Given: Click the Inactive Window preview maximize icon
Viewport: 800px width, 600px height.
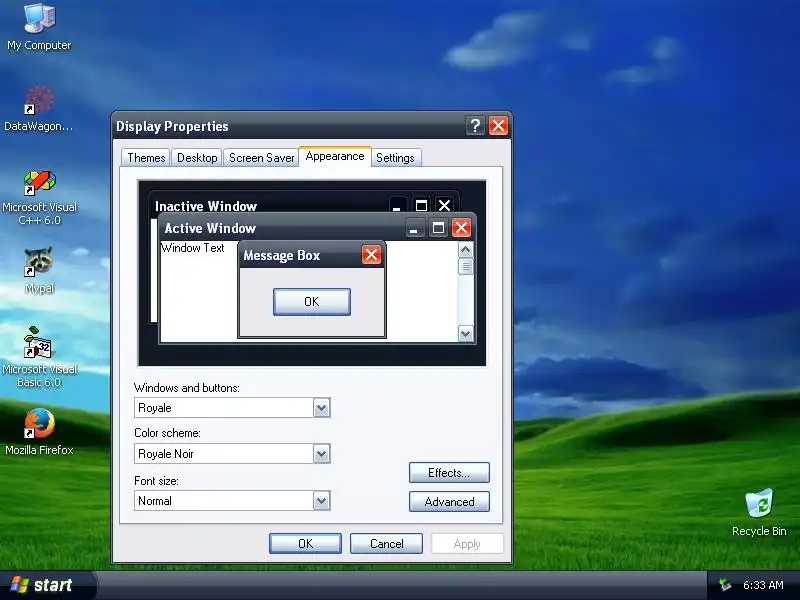Looking at the screenshot, I should click(x=421, y=205).
